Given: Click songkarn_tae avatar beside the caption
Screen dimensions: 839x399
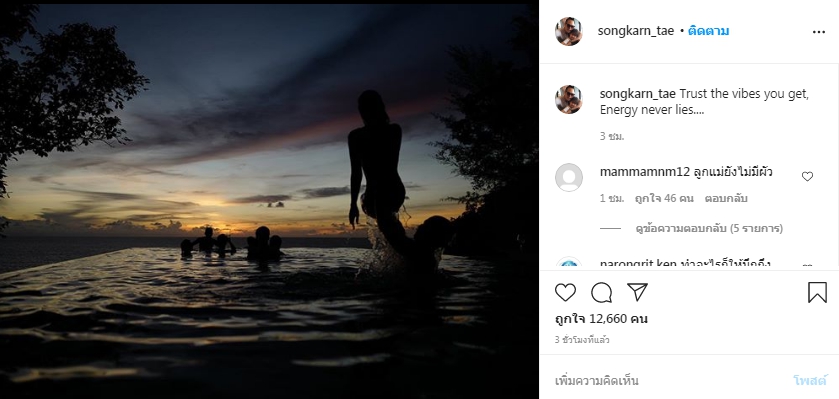Looking at the screenshot, I should coord(568,99).
